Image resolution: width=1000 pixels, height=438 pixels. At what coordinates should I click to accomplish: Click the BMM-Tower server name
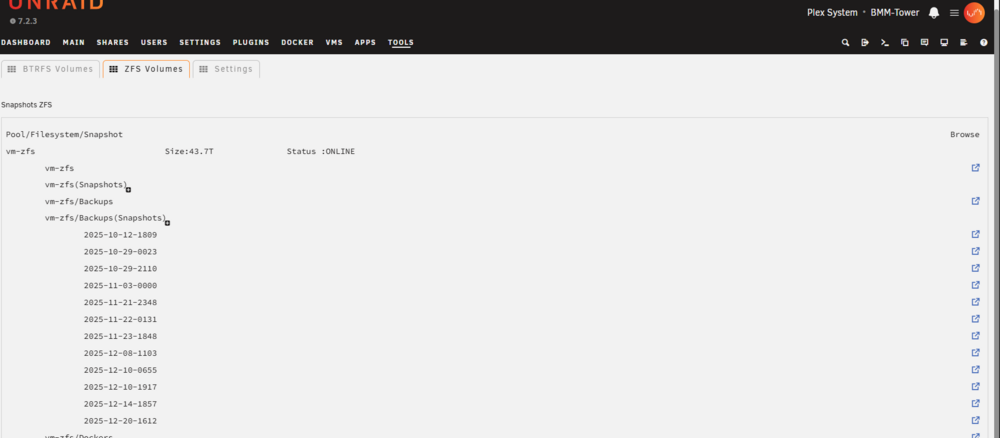895,13
